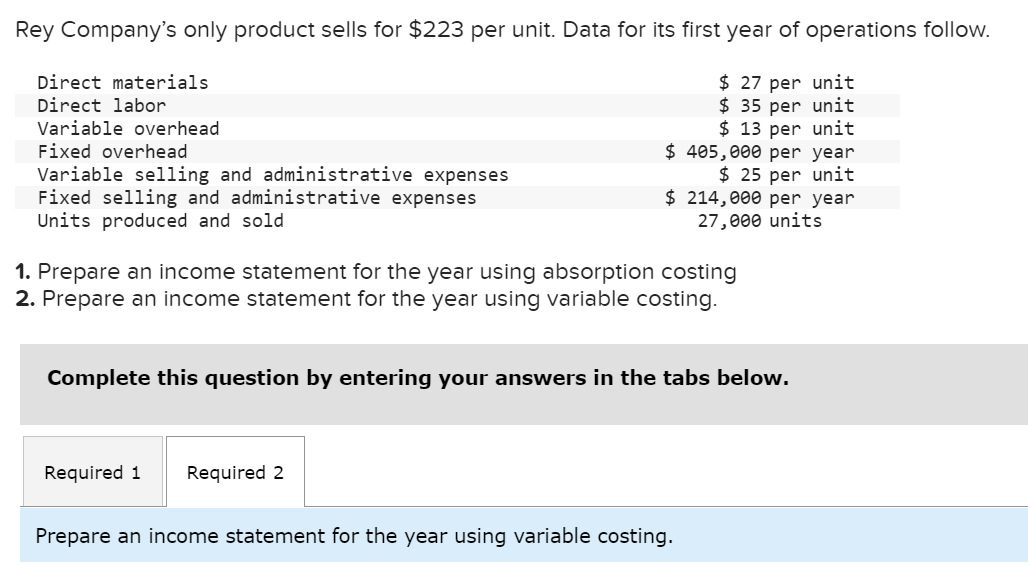Image resolution: width=1028 pixels, height=565 pixels.
Task: Click the $25 per unit value
Action: pyautogui.click(x=786, y=174)
